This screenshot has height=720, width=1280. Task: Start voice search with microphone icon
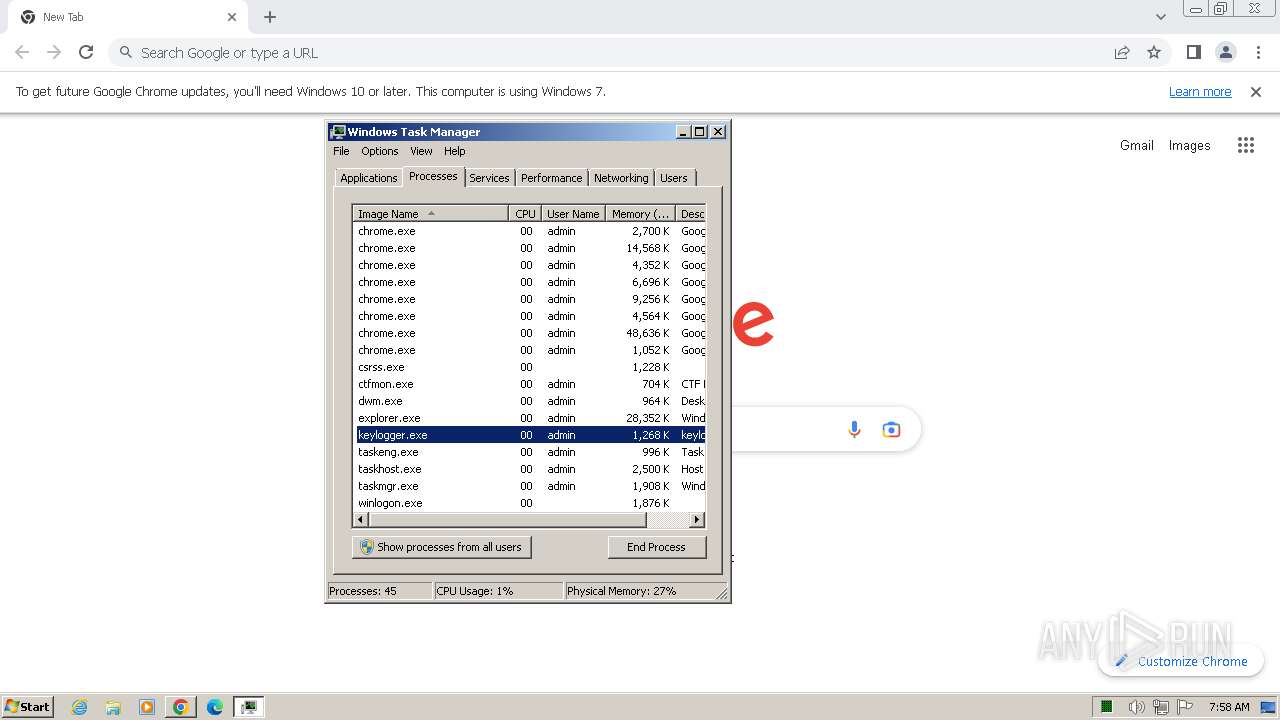point(854,429)
